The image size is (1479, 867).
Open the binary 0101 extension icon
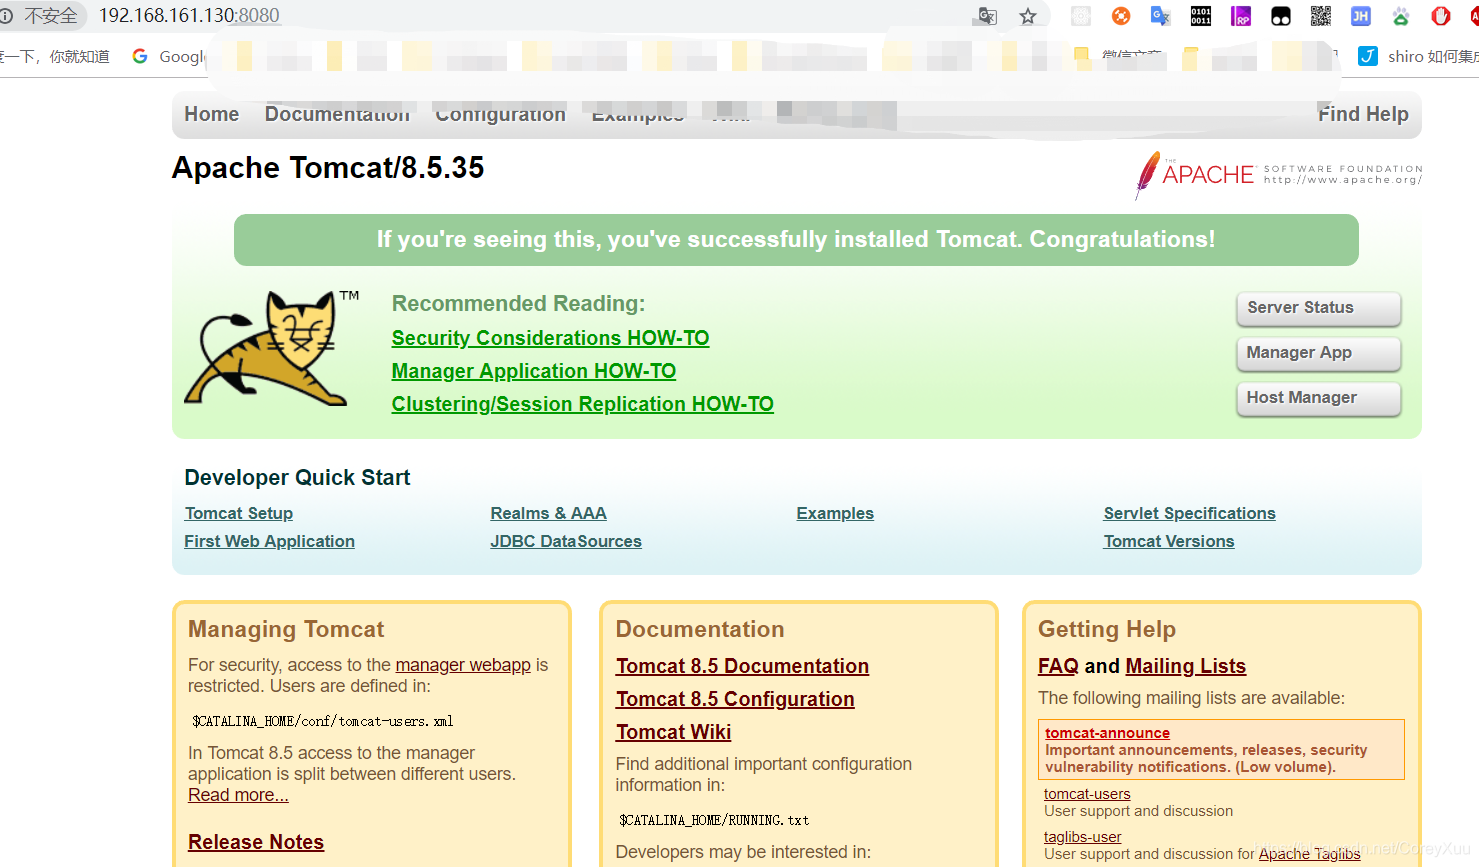[x=1201, y=16]
